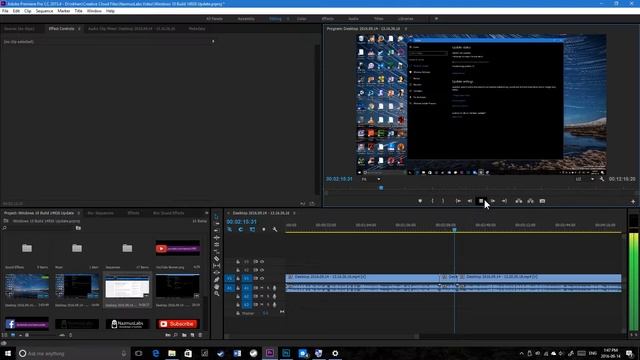Export frame with the camera icon

click(x=542, y=201)
